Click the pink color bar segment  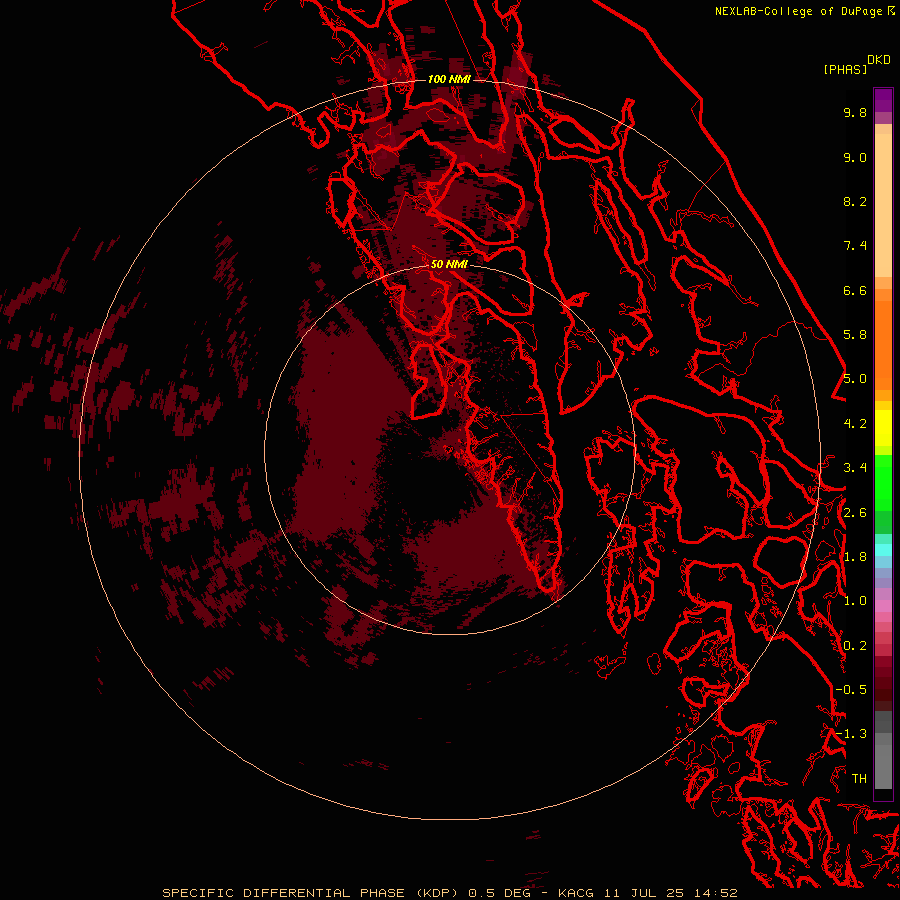click(883, 606)
